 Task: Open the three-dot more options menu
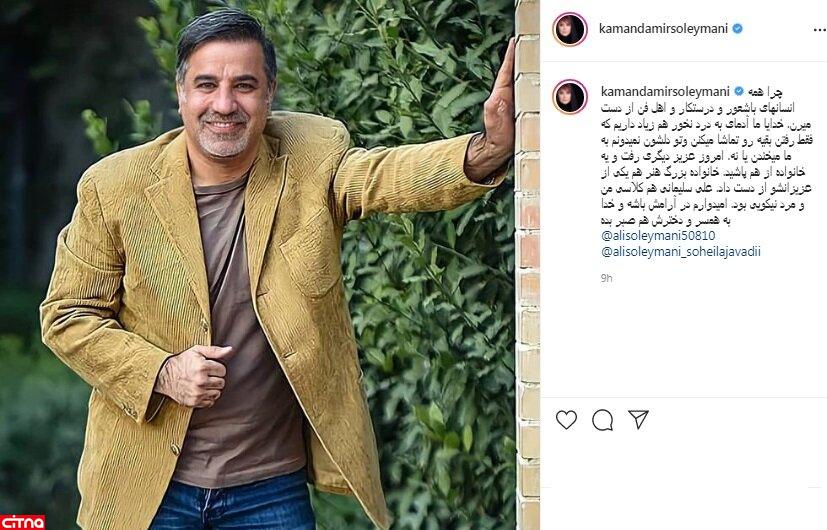[x=819, y=30]
